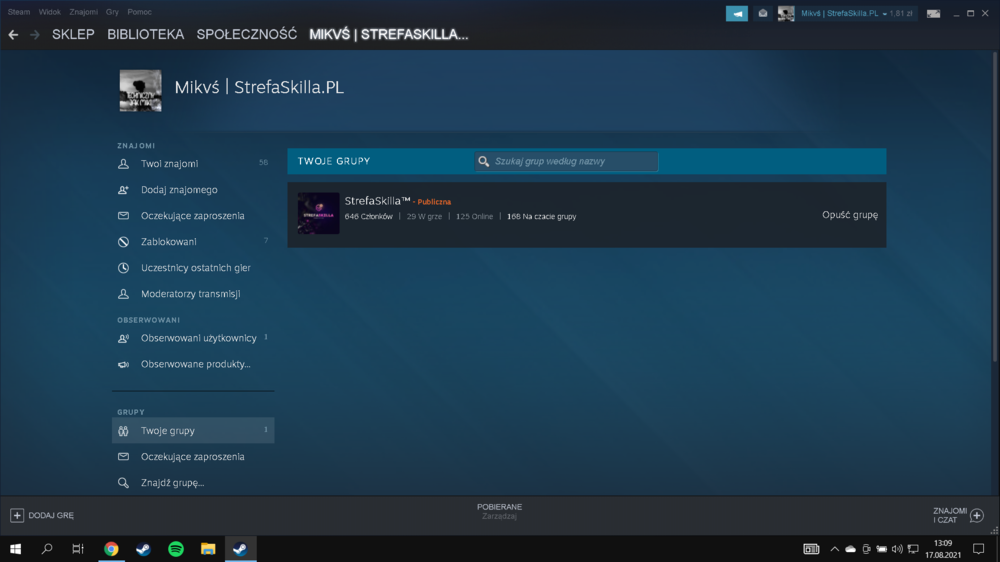
Task: Click Opuść grupę to leave group
Action: click(x=849, y=215)
